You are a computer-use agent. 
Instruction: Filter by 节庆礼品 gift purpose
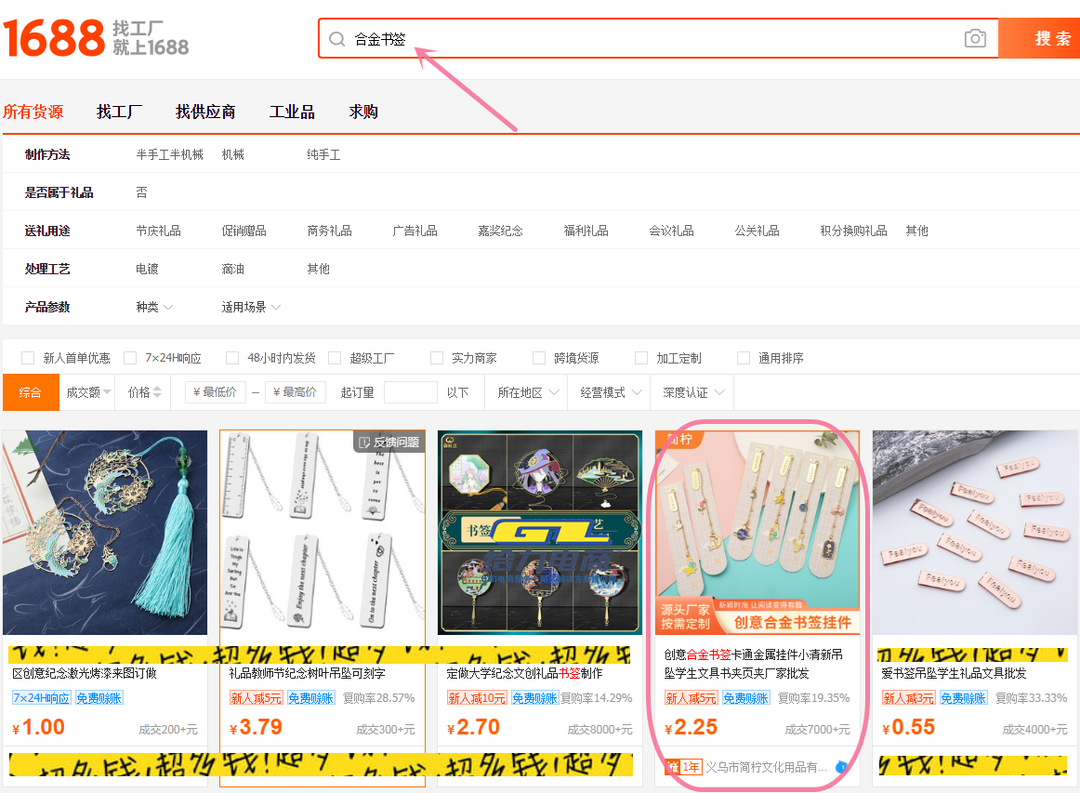tap(158, 231)
